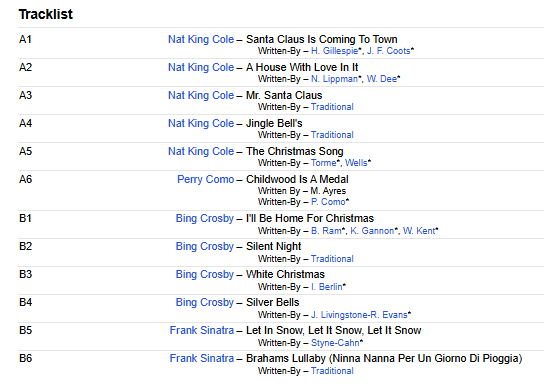Open Traditional link under Silent Night

click(x=332, y=259)
